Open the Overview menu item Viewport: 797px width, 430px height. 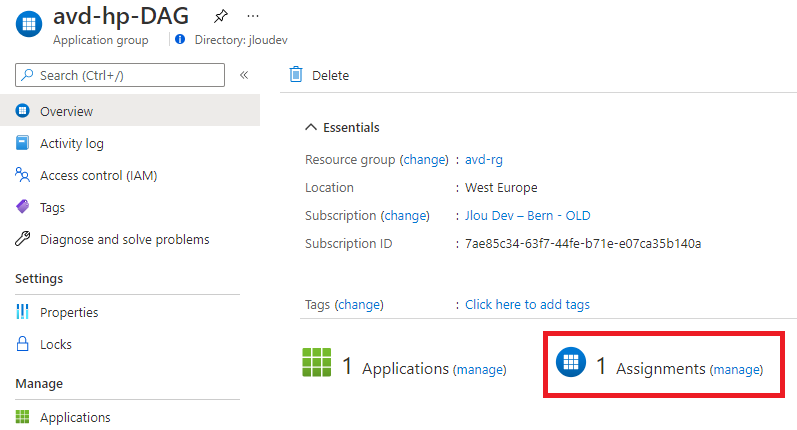(x=130, y=110)
